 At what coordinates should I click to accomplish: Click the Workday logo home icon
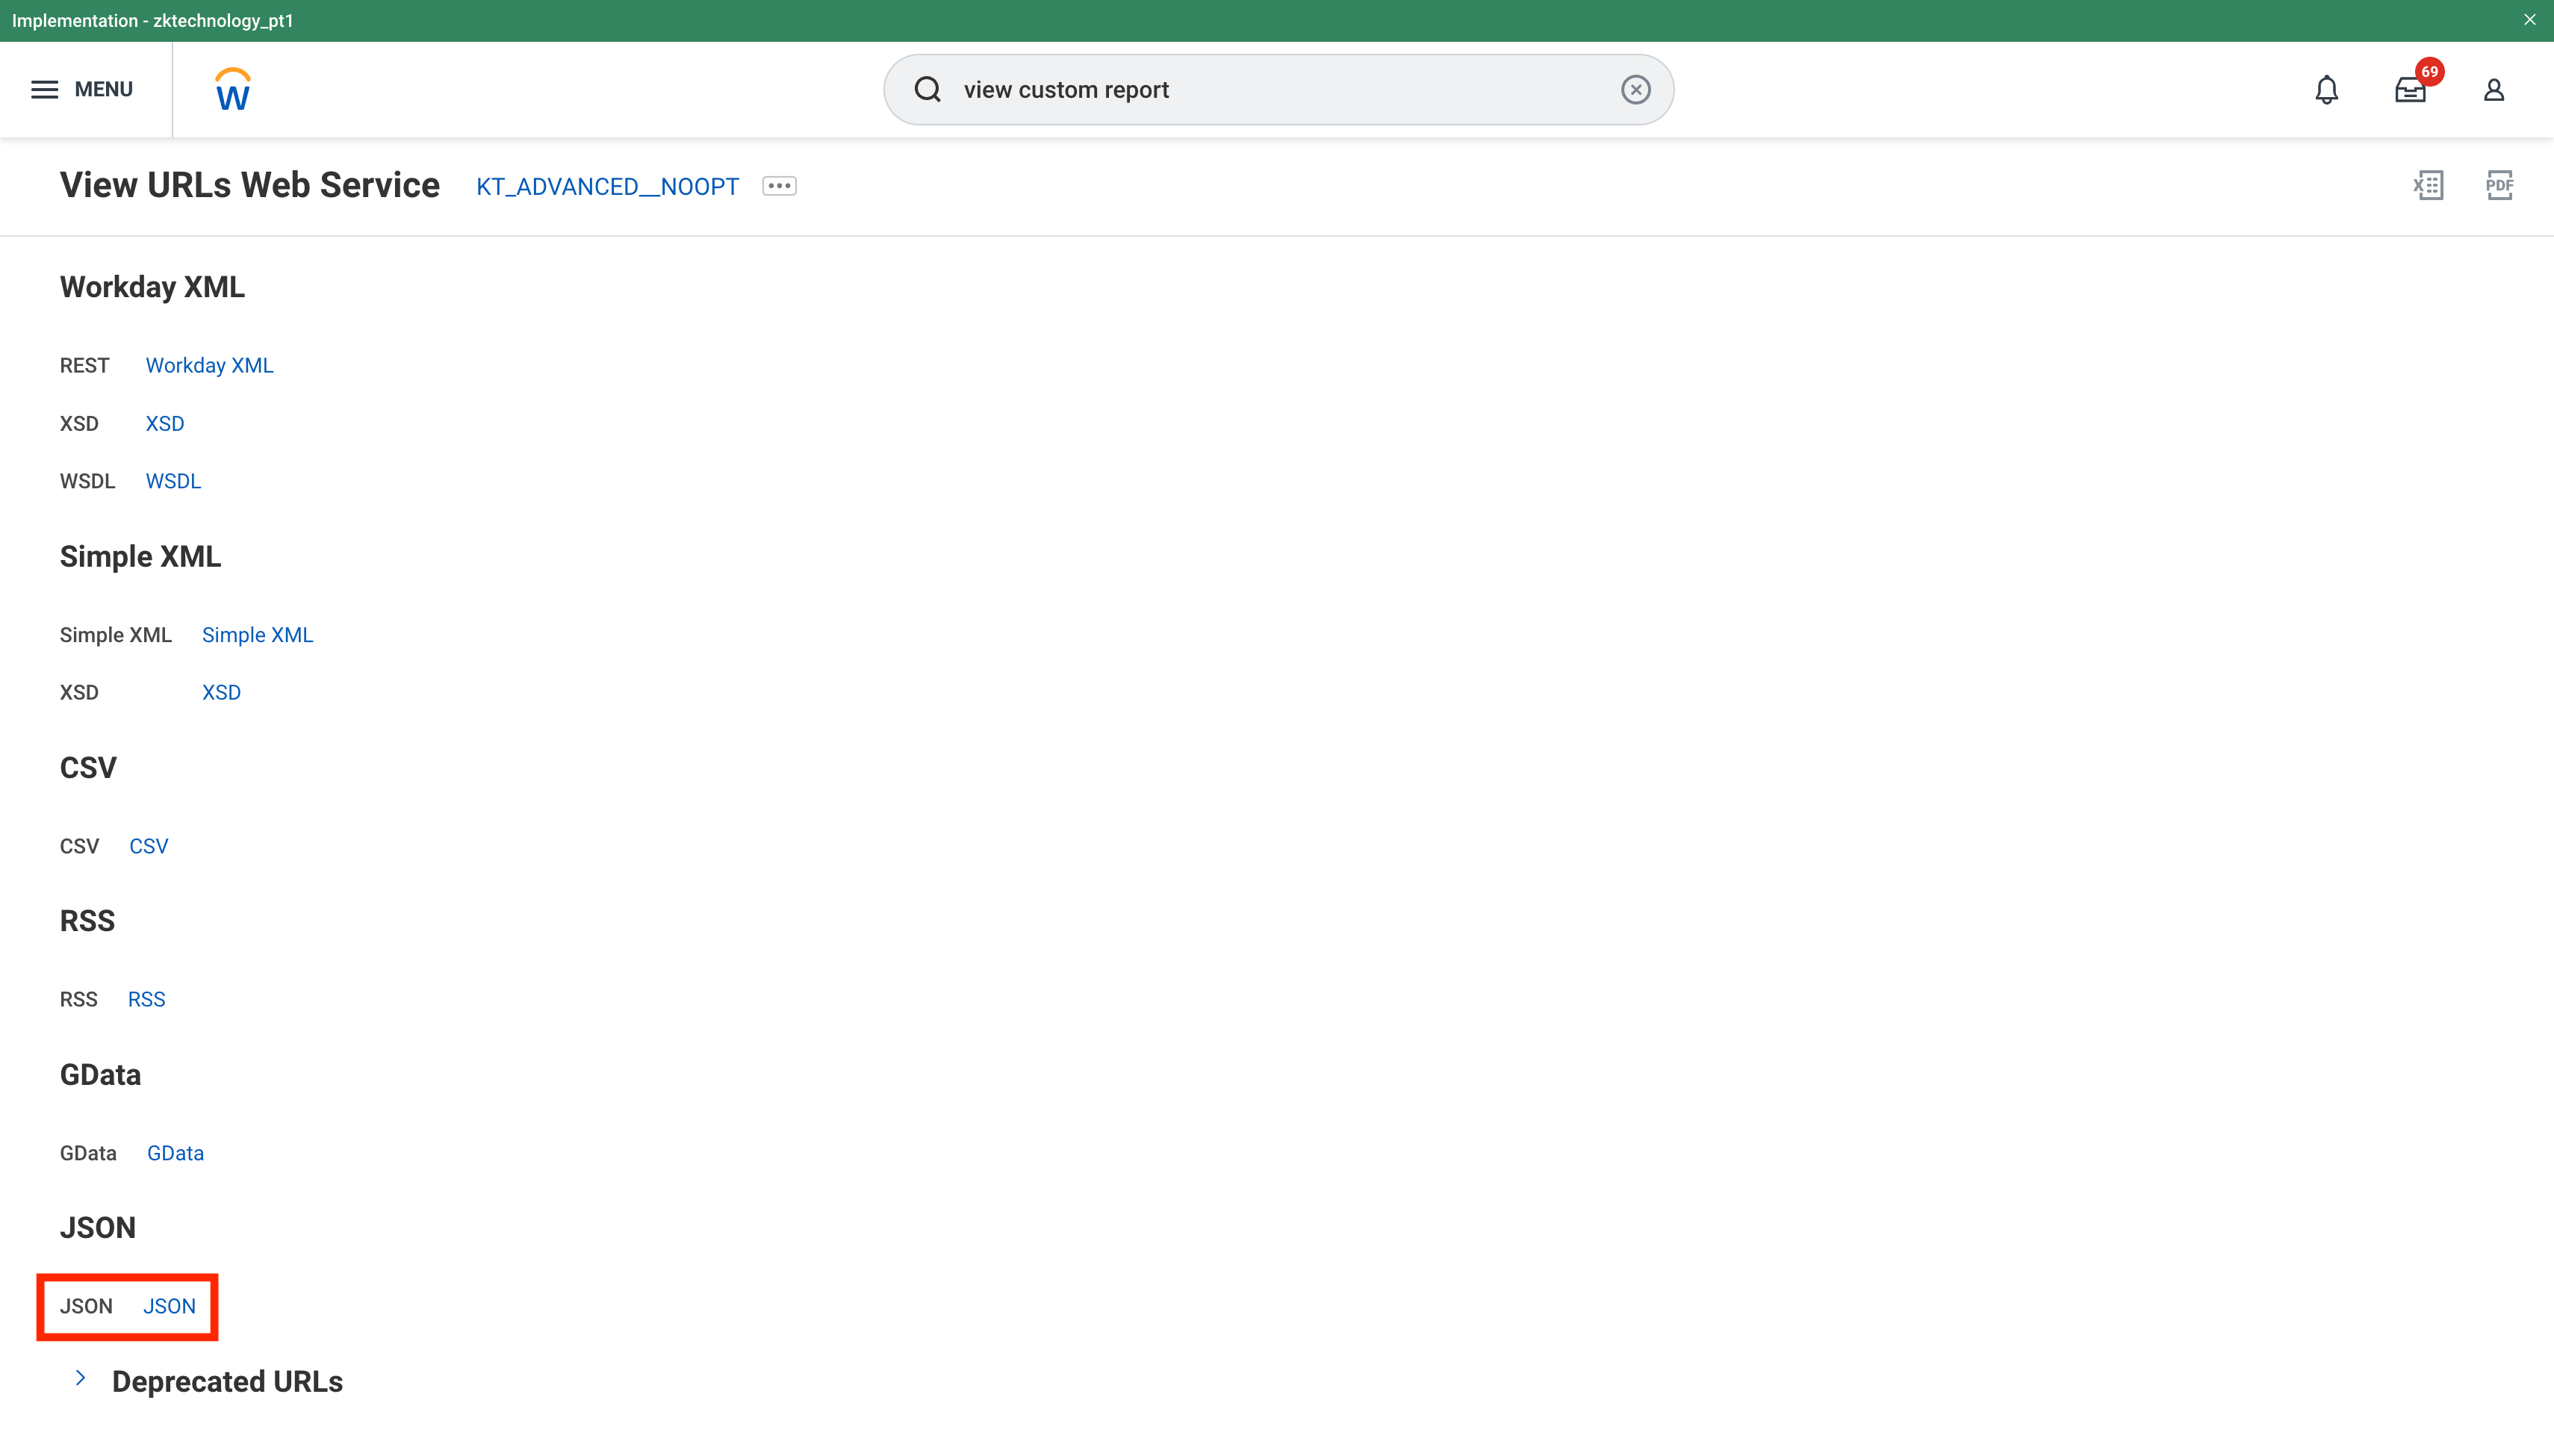click(232, 90)
